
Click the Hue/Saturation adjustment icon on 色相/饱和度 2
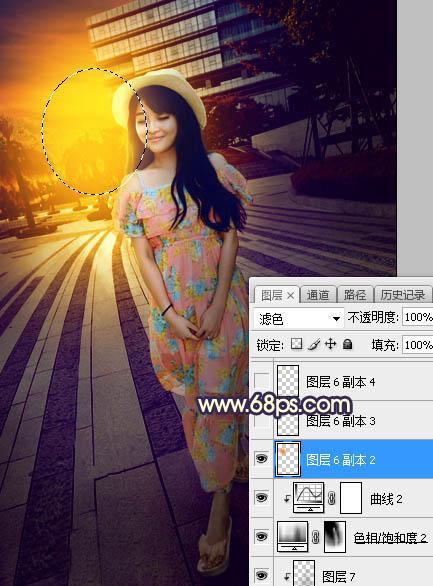pos(293,537)
